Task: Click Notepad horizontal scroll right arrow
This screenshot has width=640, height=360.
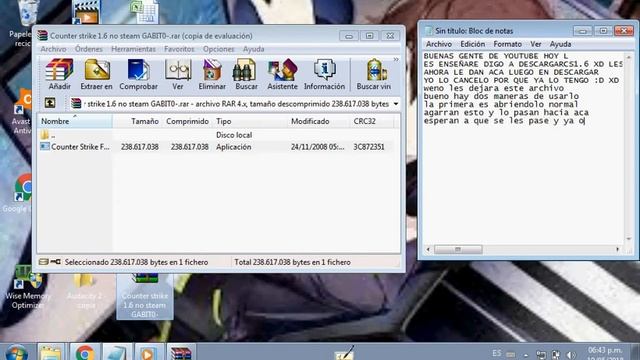Action: tap(618, 249)
